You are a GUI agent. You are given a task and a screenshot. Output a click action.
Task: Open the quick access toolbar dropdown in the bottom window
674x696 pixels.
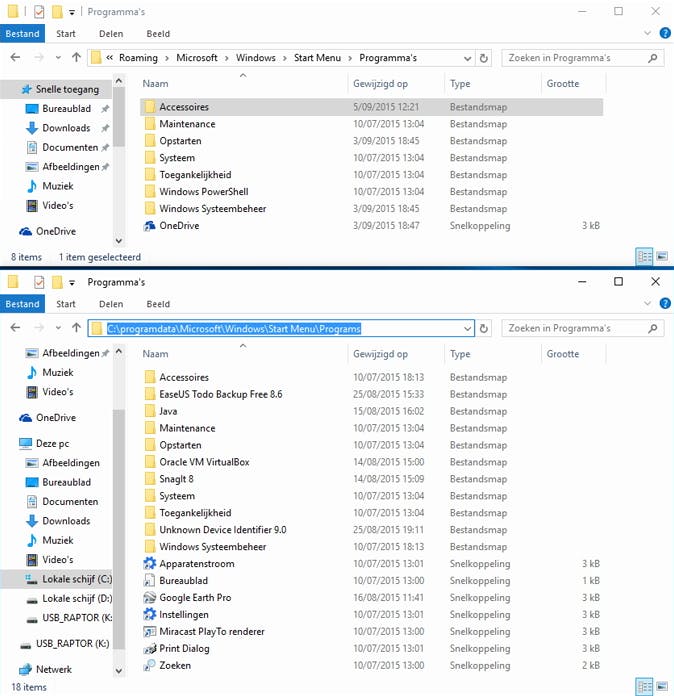(72, 283)
